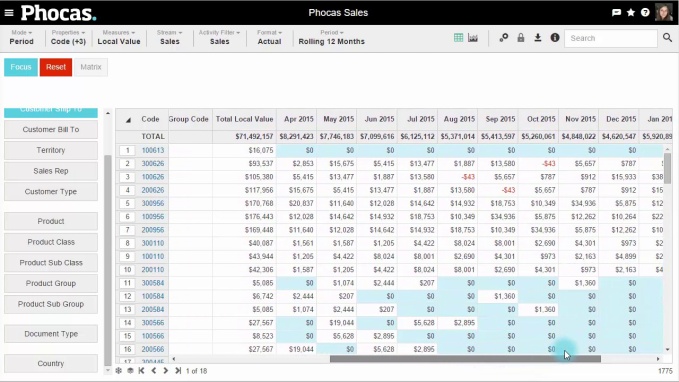The image size is (679, 382).
Task: Open the Activity Filter dropdown
Action: point(219,37)
